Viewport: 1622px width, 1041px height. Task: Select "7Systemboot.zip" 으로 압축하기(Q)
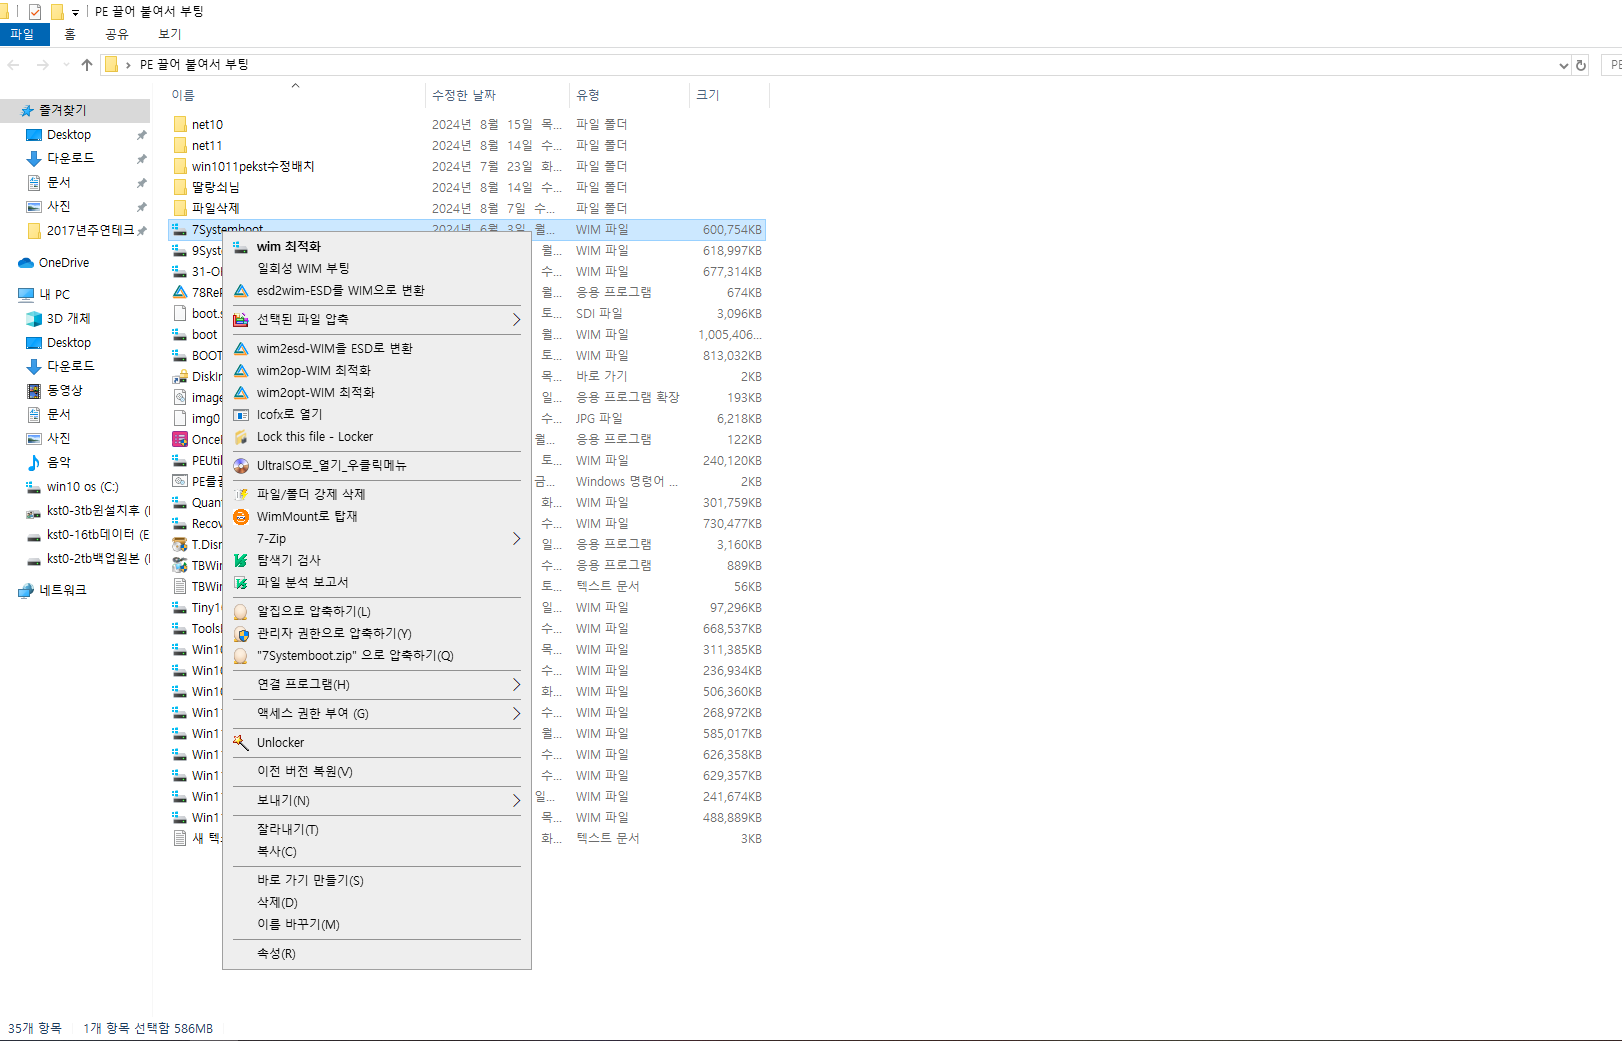coord(355,655)
